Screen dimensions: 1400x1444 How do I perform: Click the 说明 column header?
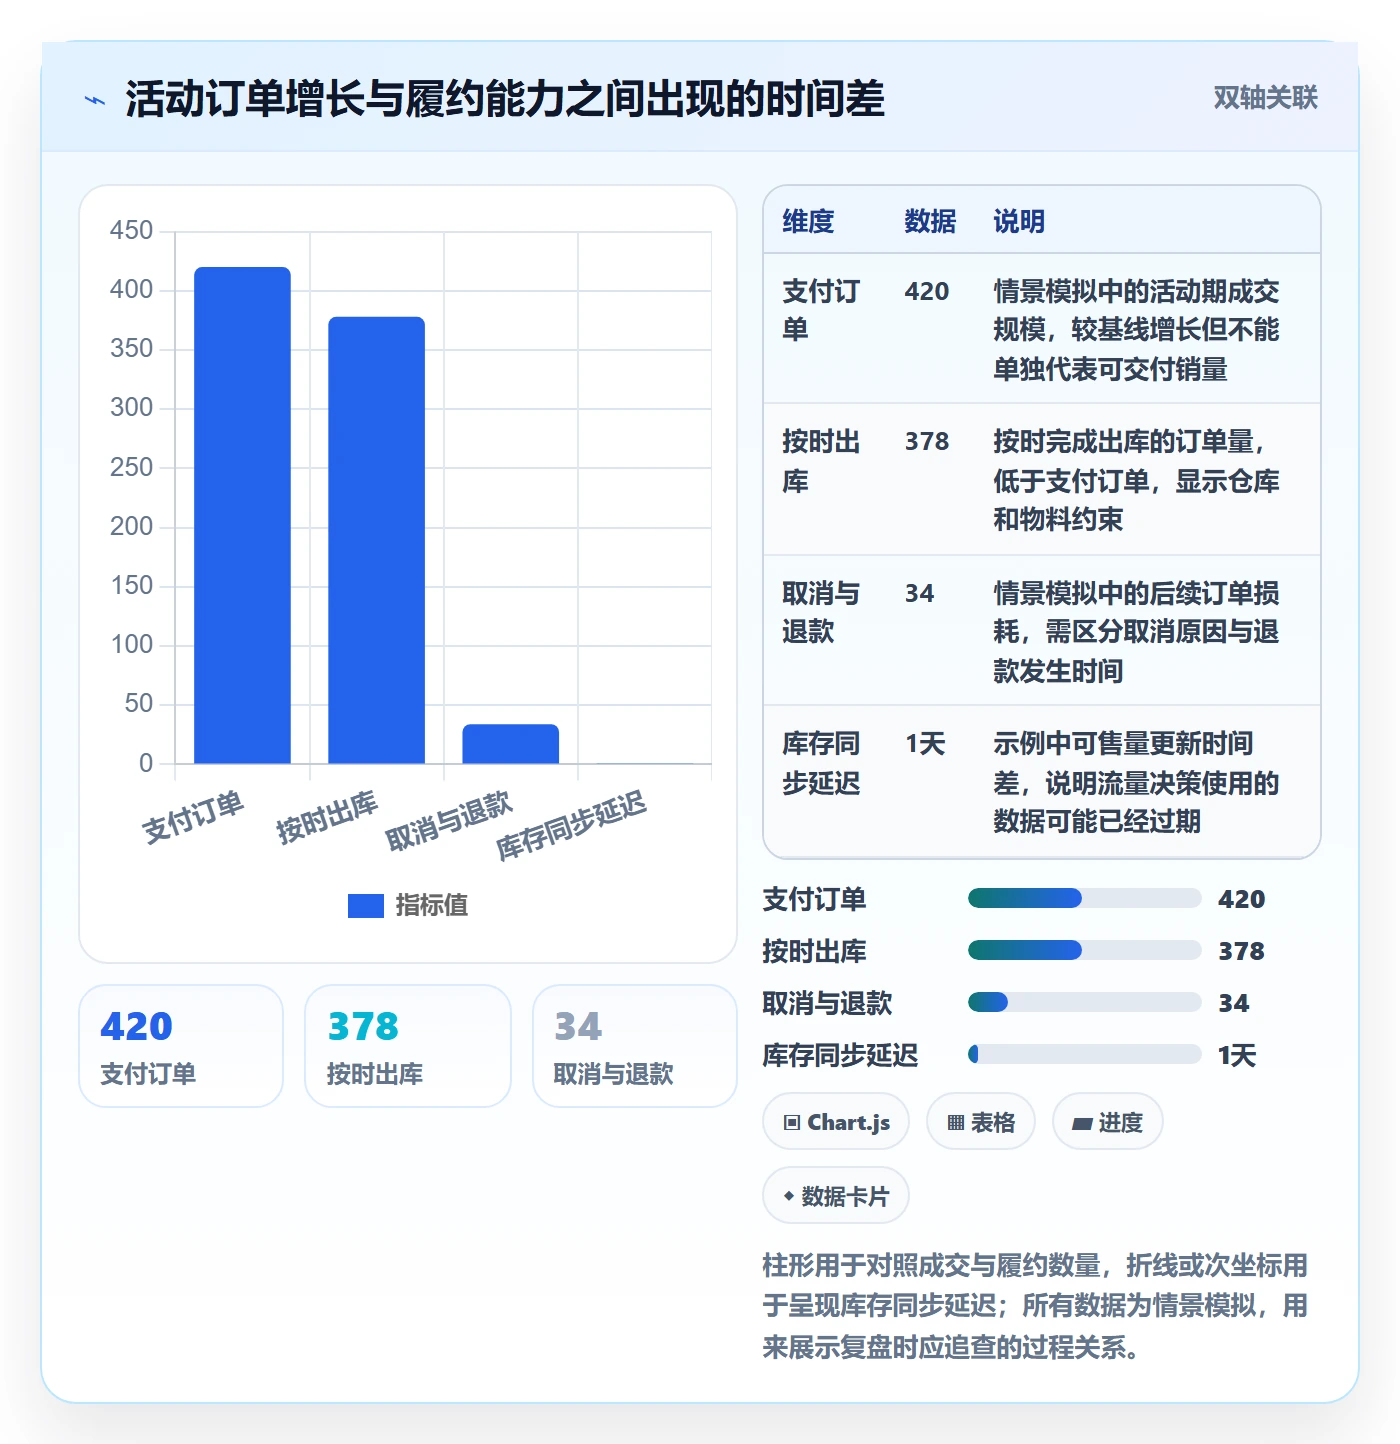[1019, 221]
